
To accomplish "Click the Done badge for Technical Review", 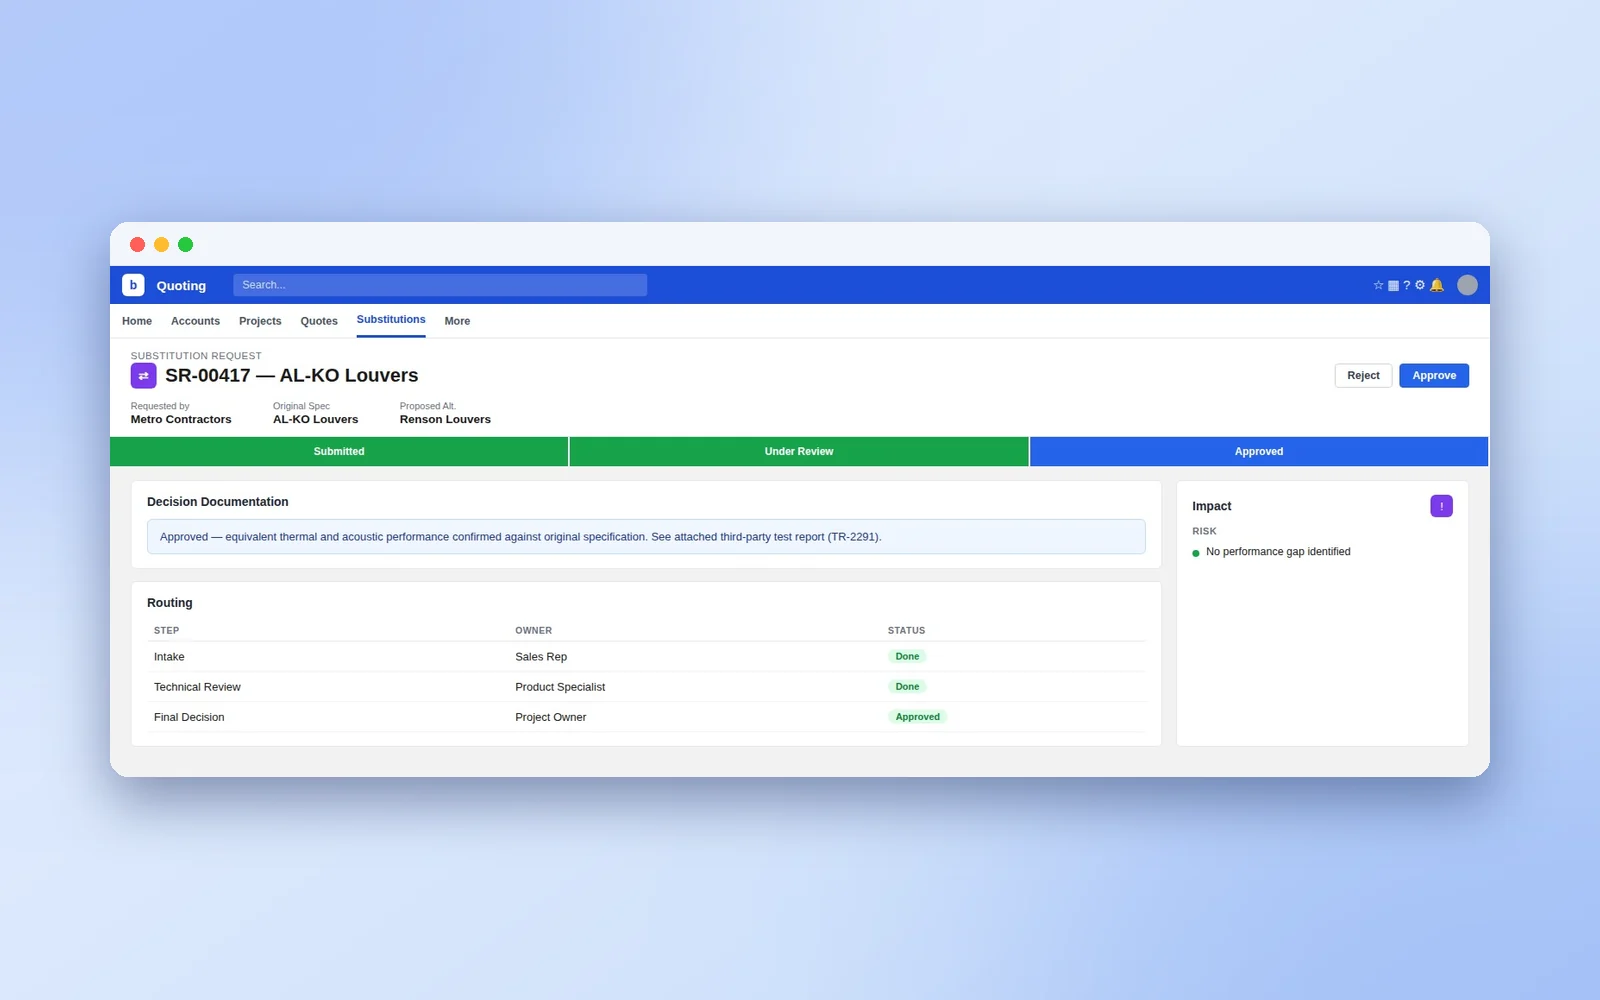I will click(x=907, y=687).
